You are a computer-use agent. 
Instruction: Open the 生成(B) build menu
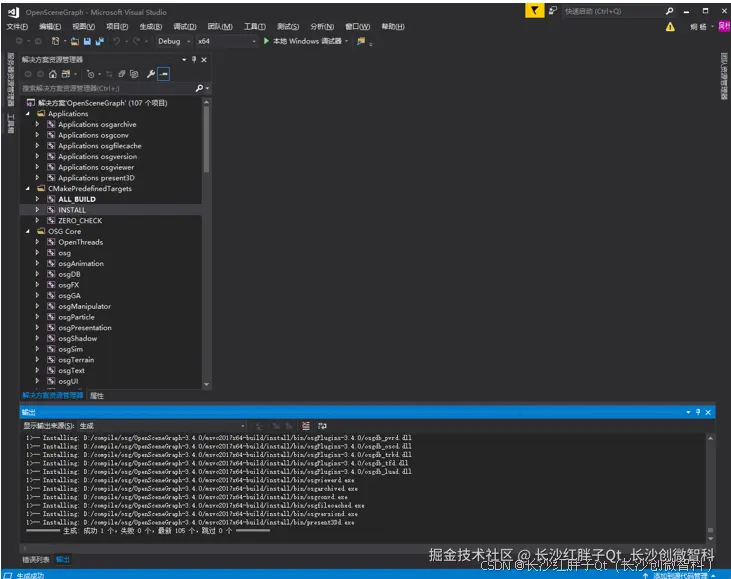[x=151, y=27]
